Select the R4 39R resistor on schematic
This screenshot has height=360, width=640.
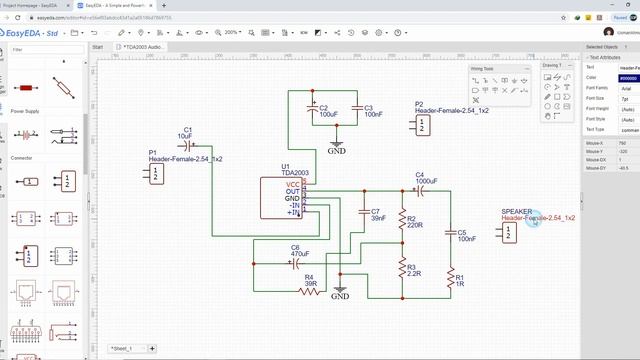point(309,291)
